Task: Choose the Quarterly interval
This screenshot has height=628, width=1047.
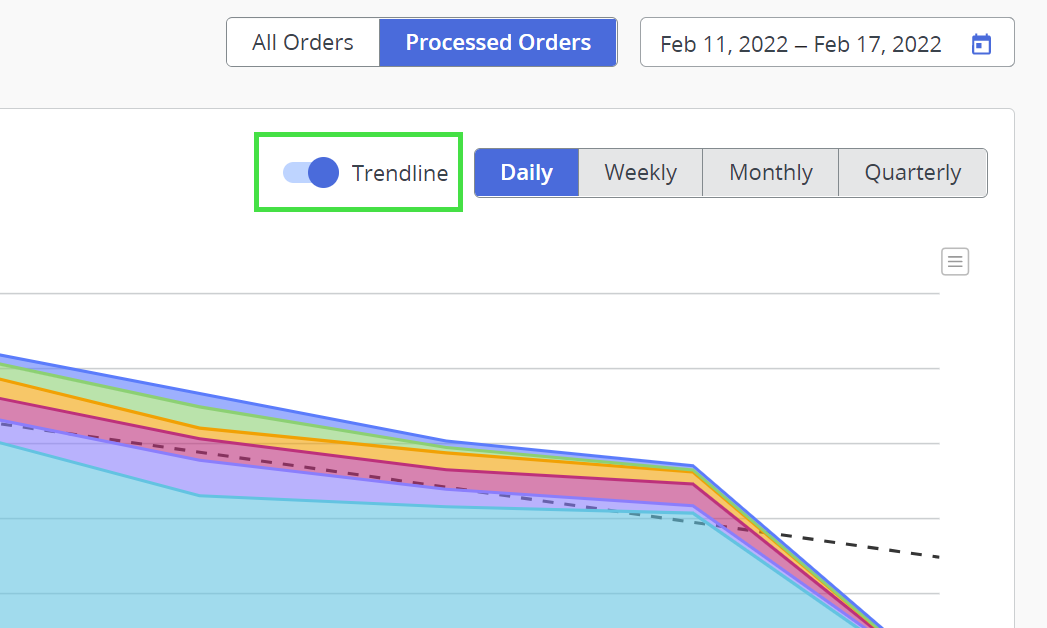Action: (912, 173)
